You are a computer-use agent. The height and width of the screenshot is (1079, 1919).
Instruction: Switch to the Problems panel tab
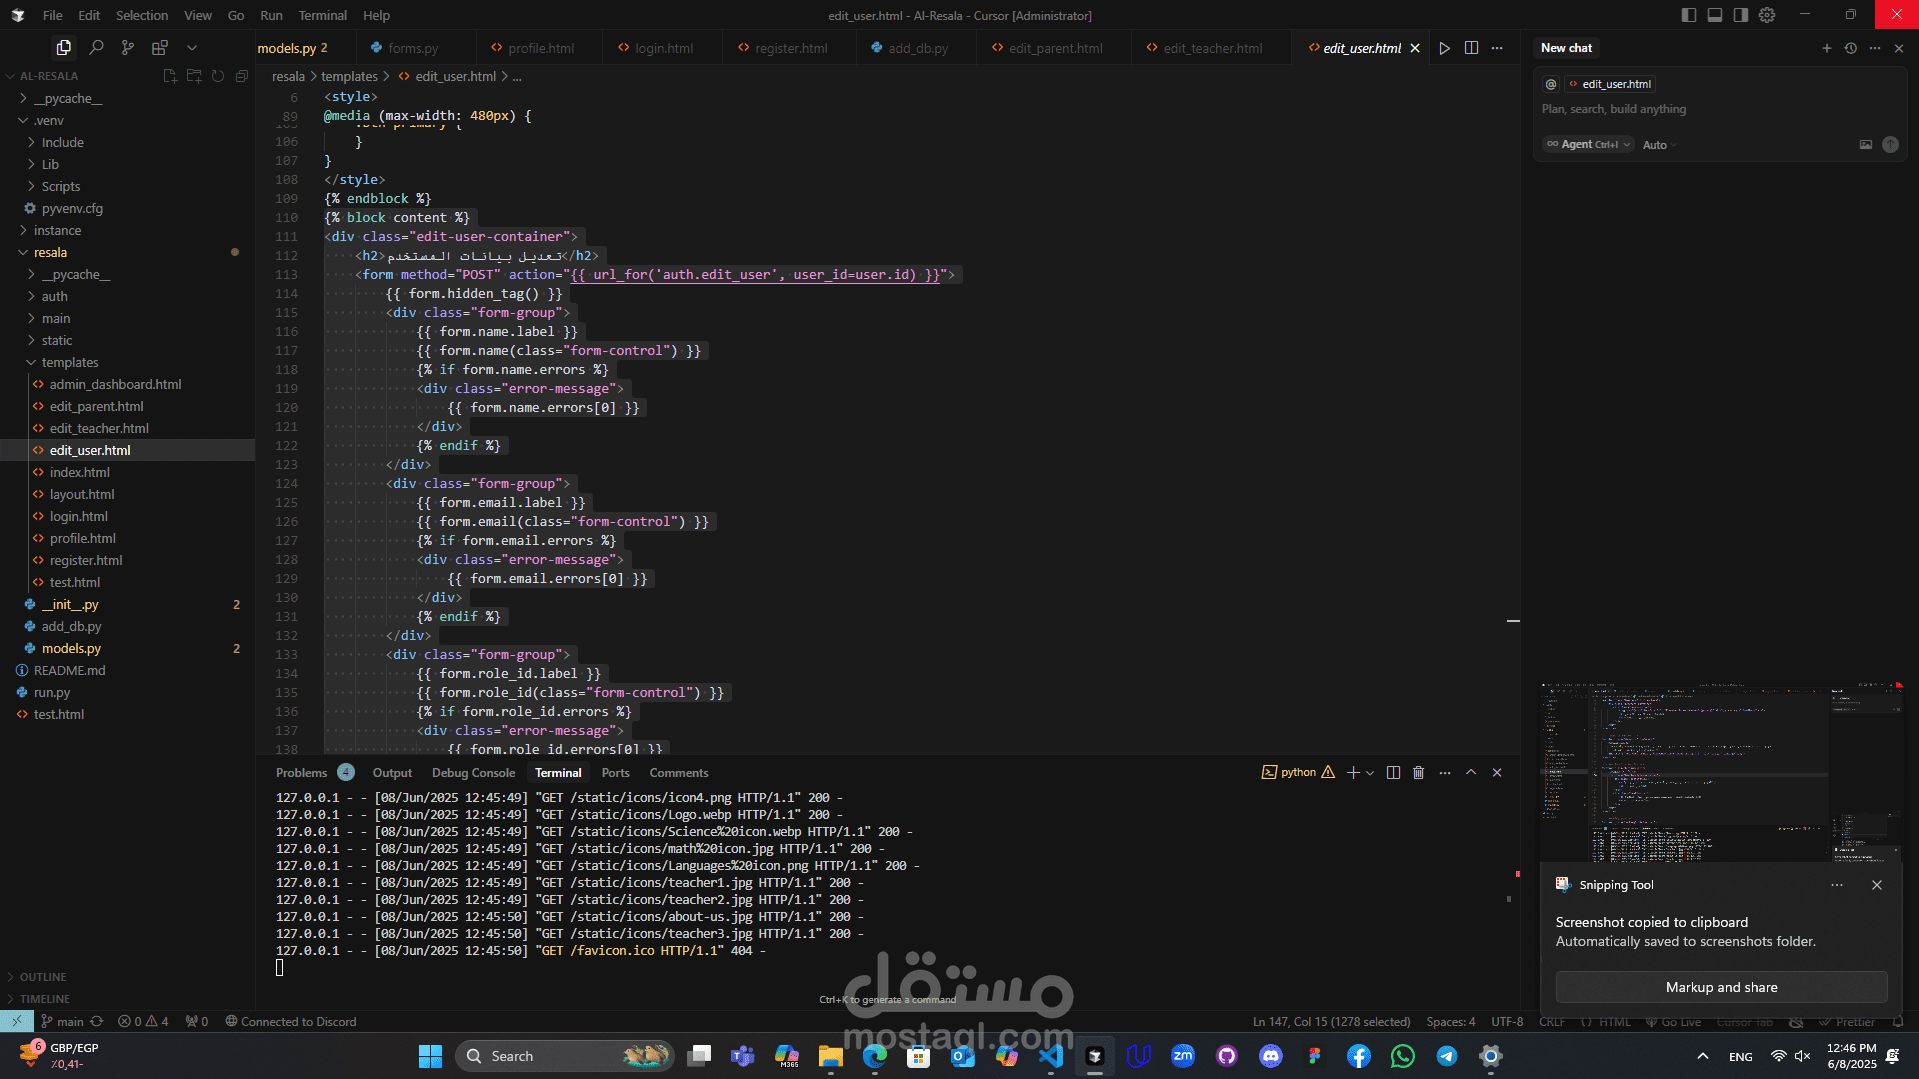301,773
